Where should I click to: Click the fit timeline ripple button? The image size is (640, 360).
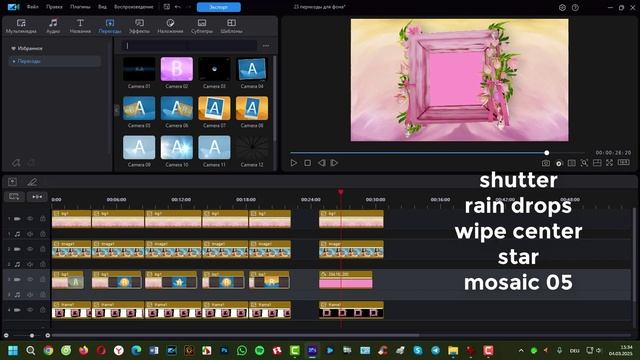(x=37, y=197)
